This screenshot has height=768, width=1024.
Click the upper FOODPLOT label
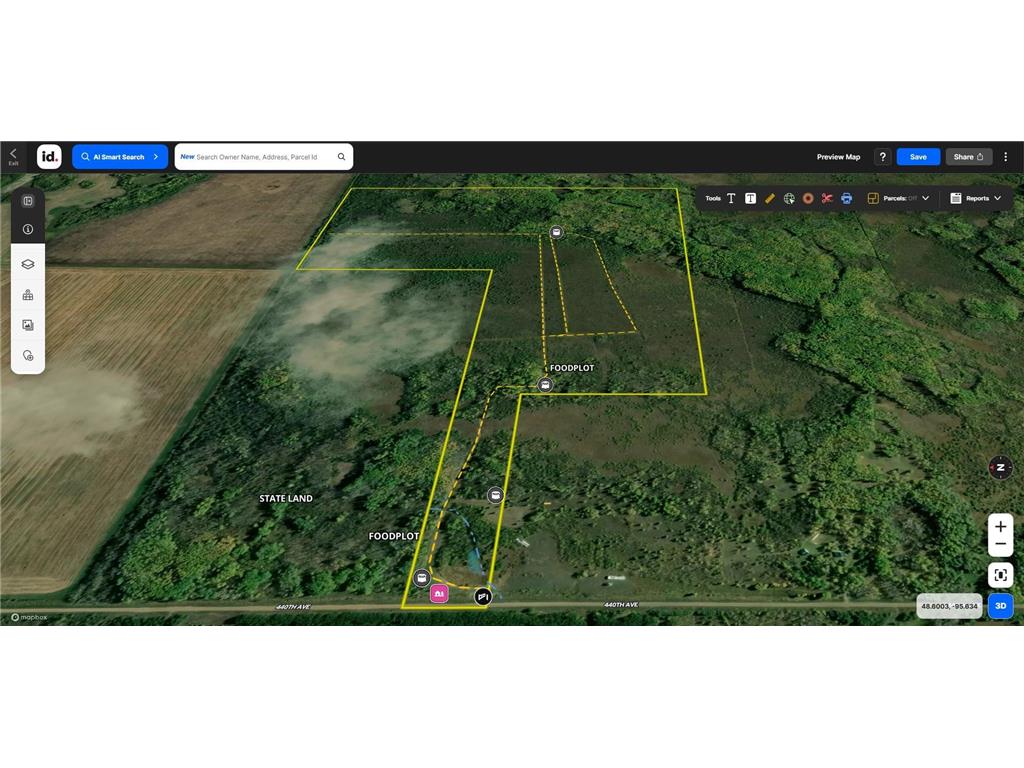571,368
